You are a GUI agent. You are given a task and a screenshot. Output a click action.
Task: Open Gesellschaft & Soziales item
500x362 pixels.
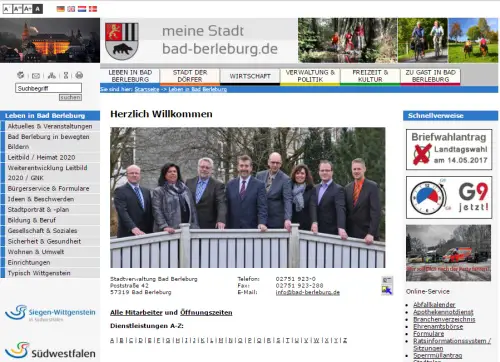click(x=50, y=231)
